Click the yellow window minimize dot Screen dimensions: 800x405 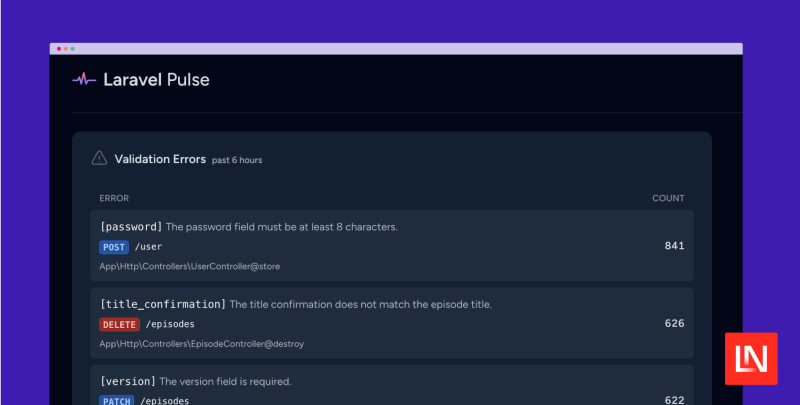[x=65, y=48]
